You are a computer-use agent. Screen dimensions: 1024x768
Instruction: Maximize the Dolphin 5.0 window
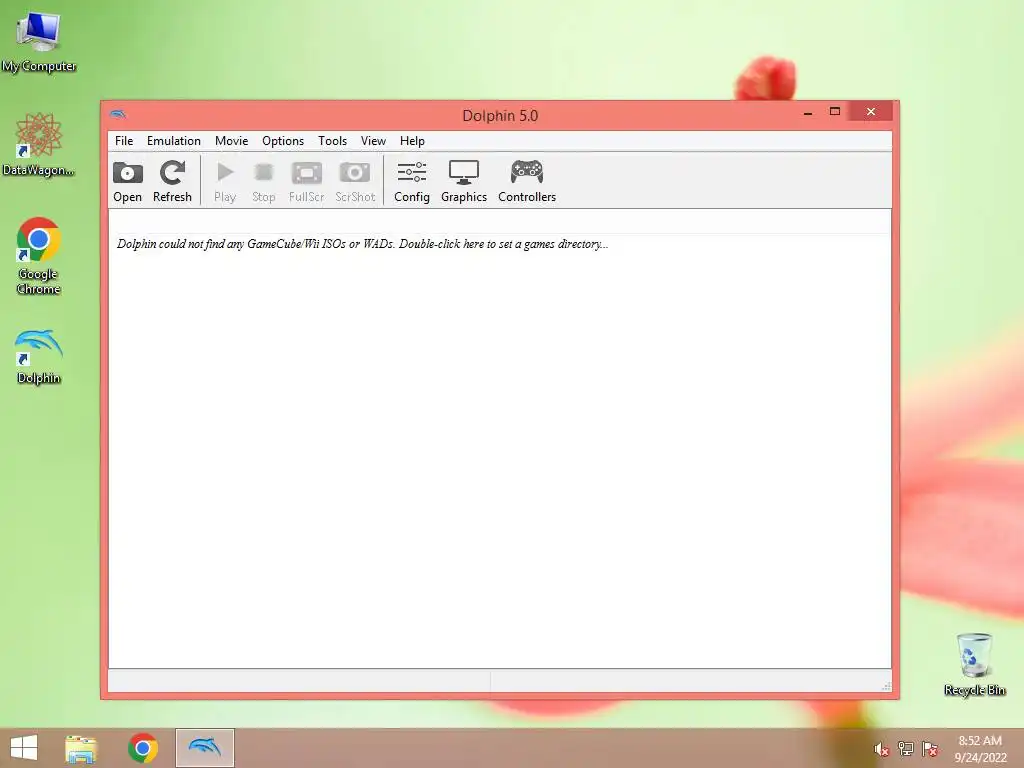835,112
